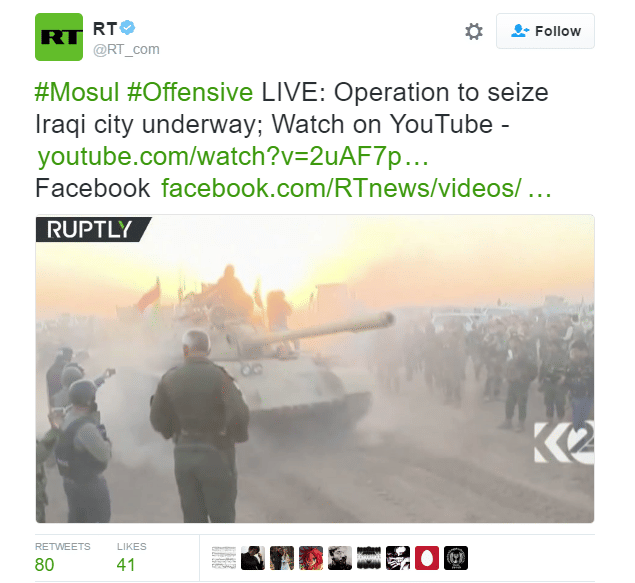This screenshot has height=583, width=635.
Task: Open the black striped liker avatar
Action: [369, 558]
